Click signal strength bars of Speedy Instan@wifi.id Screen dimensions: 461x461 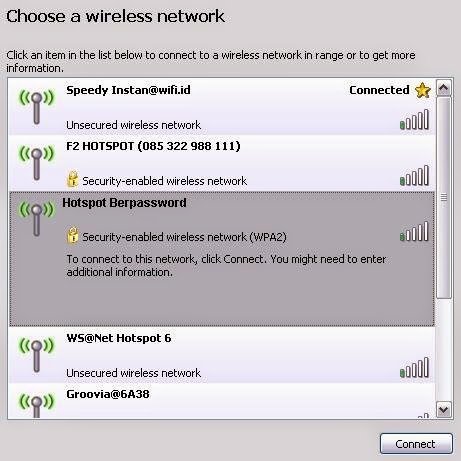[x=414, y=119]
